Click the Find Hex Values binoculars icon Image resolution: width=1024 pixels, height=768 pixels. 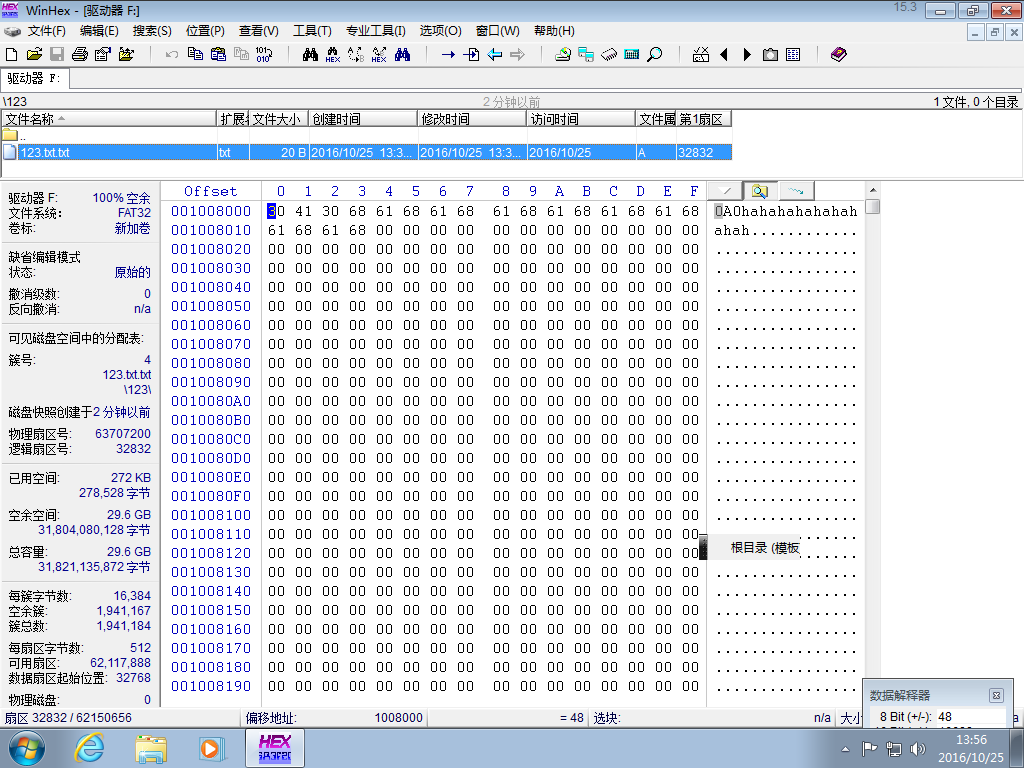point(332,55)
